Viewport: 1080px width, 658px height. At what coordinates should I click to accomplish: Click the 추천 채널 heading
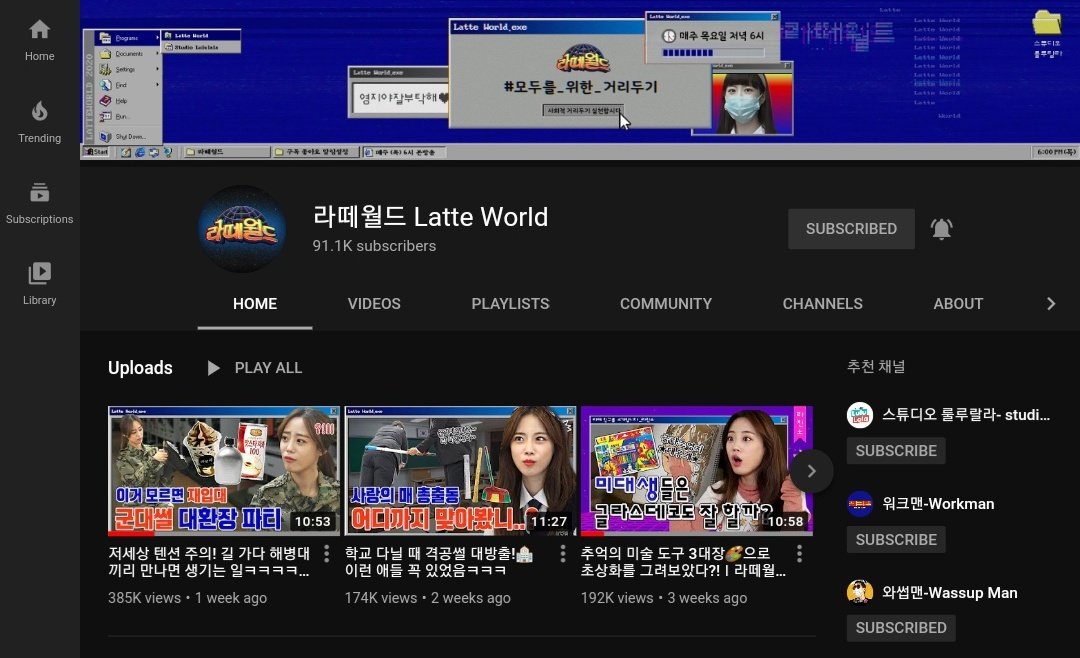[875, 367]
